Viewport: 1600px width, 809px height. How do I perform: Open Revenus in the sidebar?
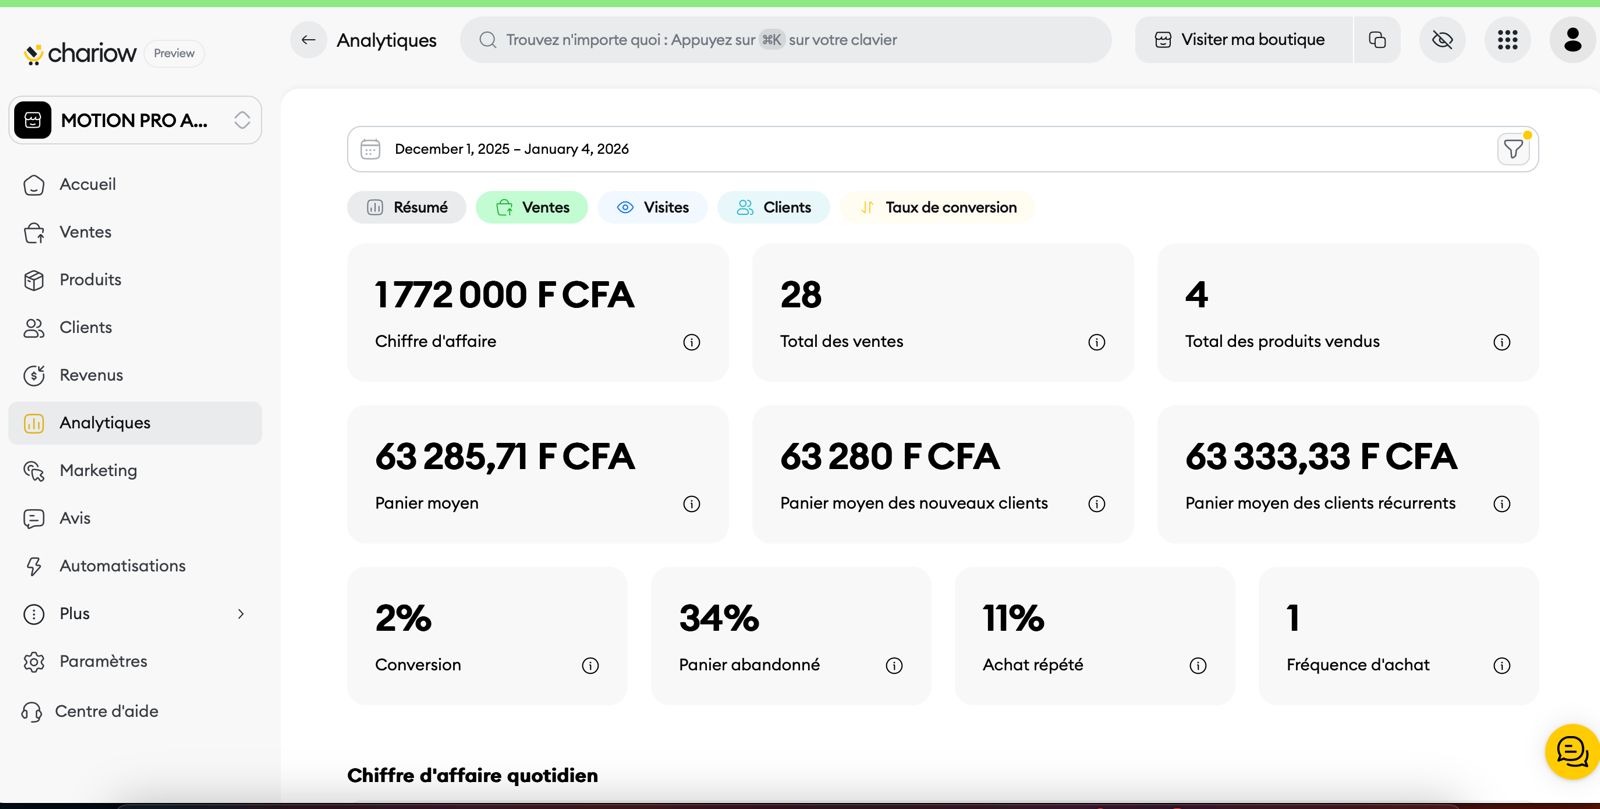[x=135, y=375]
